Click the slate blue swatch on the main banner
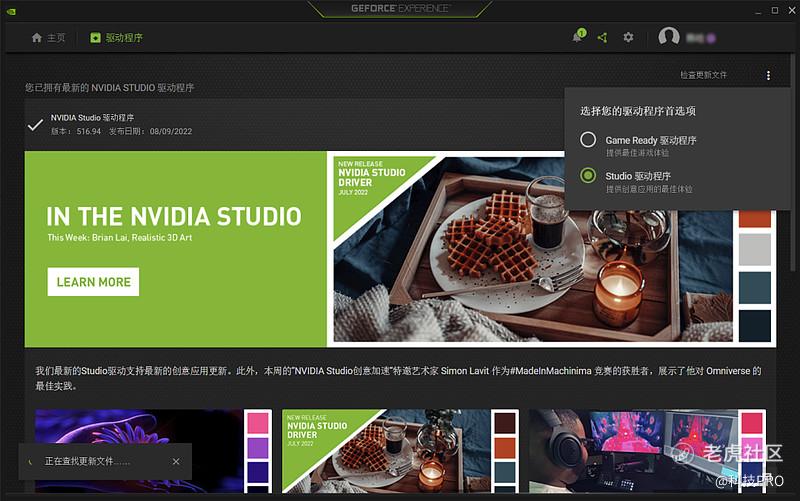The image size is (800, 501). pos(755,288)
